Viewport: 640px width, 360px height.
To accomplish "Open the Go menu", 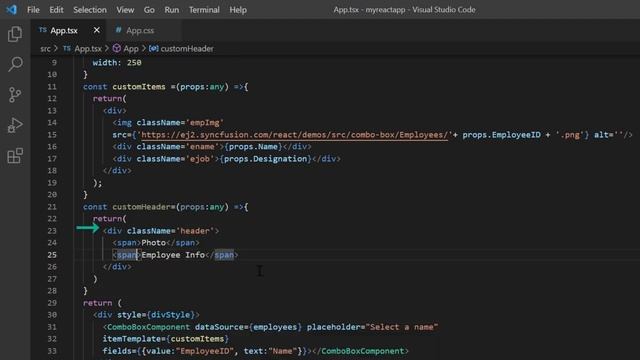I will pyautogui.click(x=149, y=10).
